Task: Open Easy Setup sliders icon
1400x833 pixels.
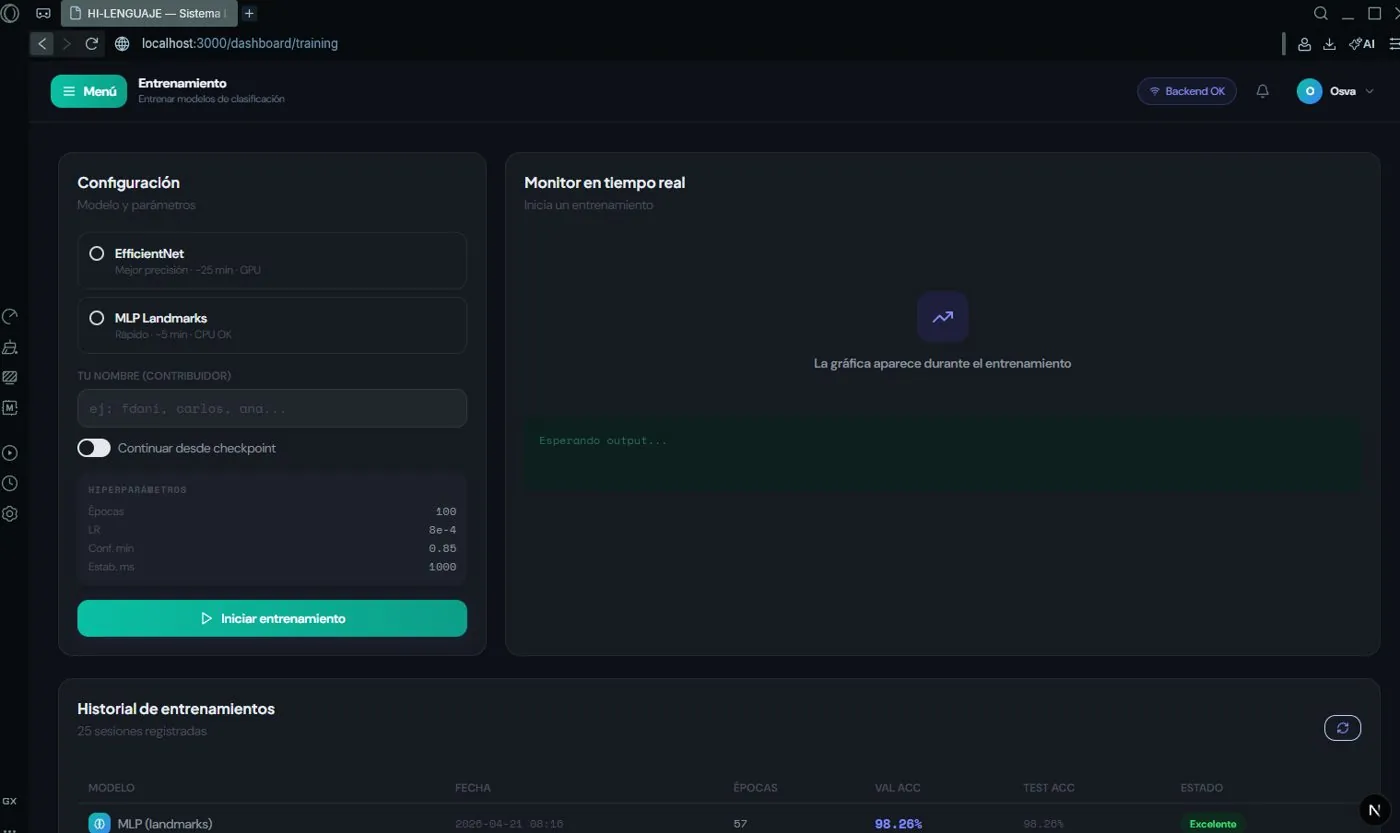Action: tap(1393, 44)
